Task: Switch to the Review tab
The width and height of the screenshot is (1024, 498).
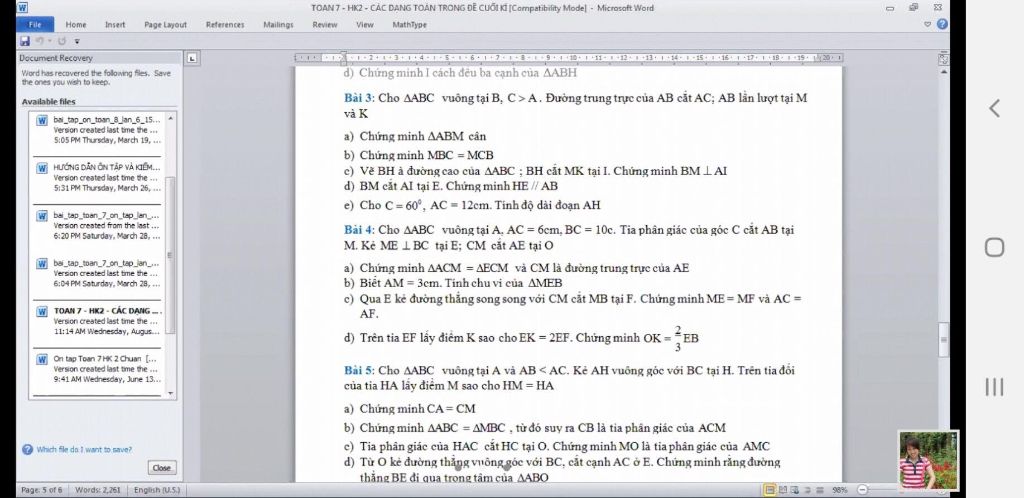Action: coord(325,25)
